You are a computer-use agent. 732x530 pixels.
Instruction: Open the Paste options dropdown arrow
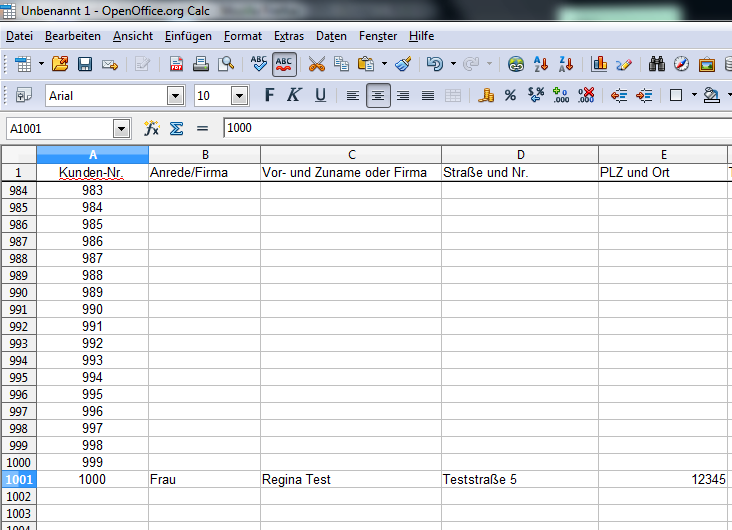(384, 64)
